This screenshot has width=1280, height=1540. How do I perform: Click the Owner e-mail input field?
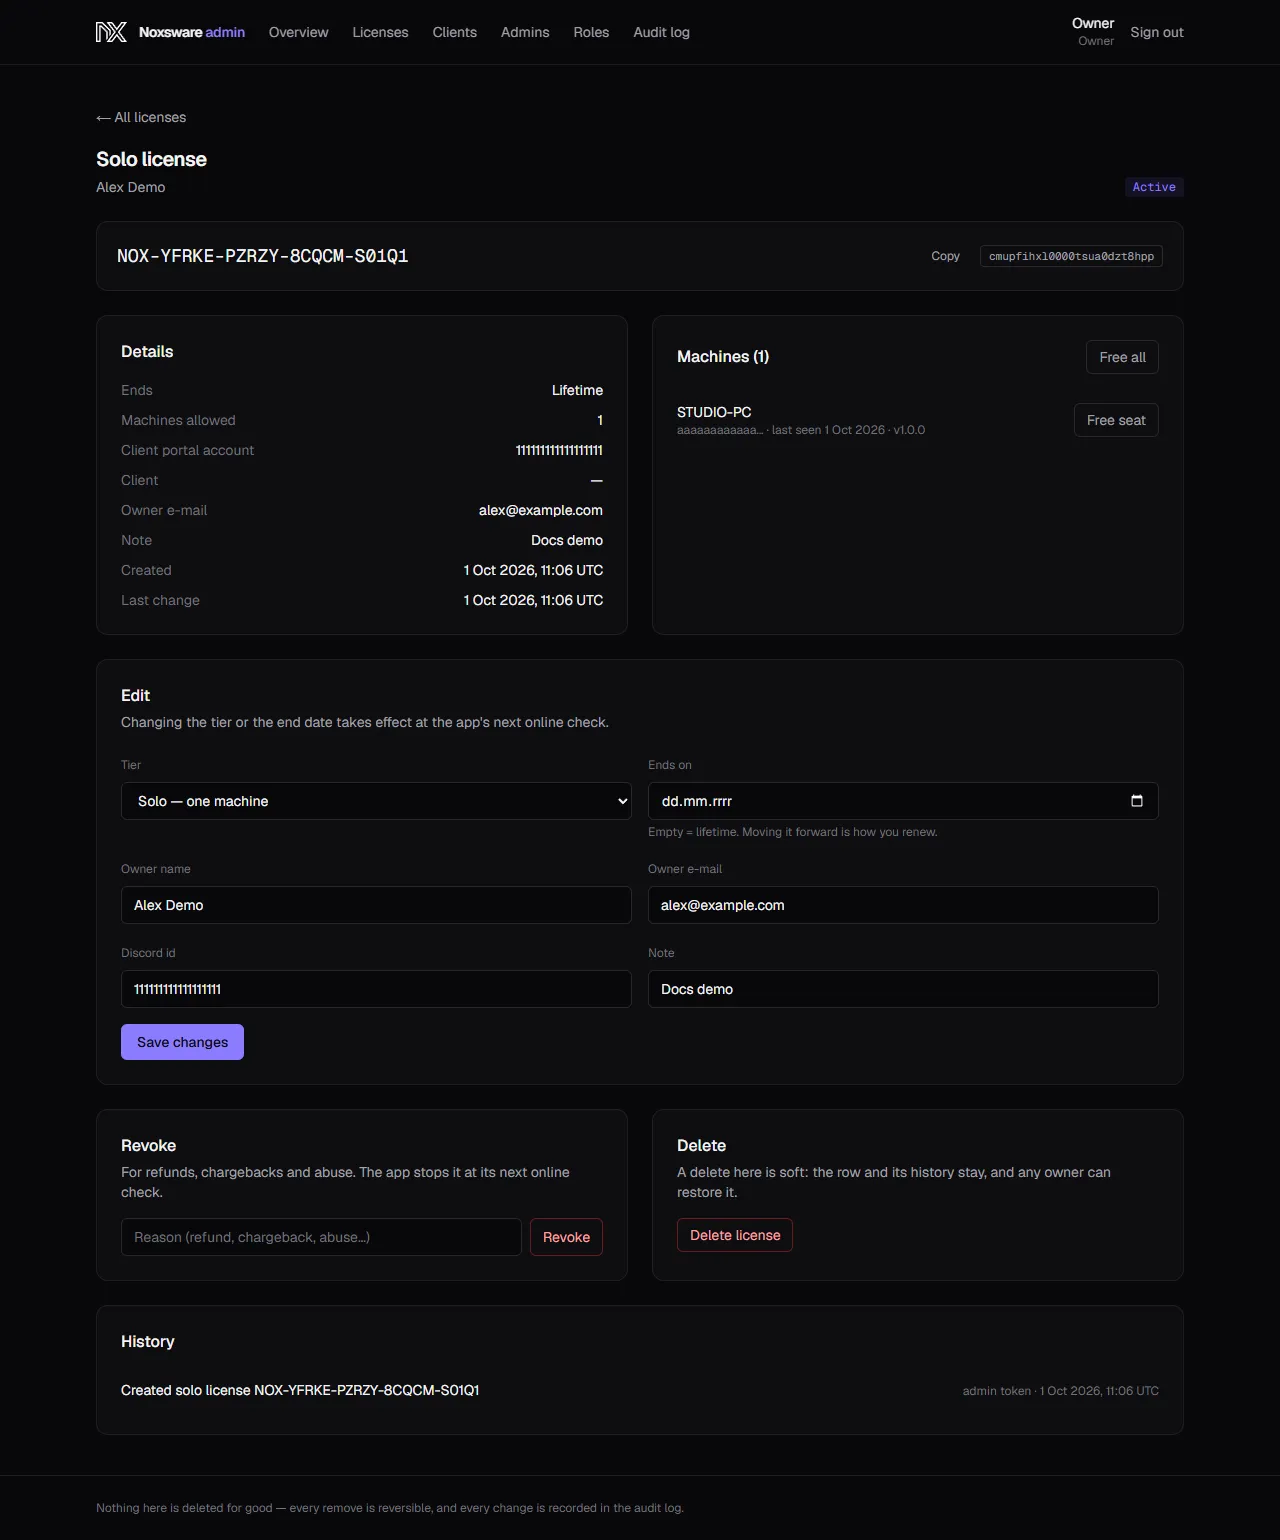[x=903, y=905]
